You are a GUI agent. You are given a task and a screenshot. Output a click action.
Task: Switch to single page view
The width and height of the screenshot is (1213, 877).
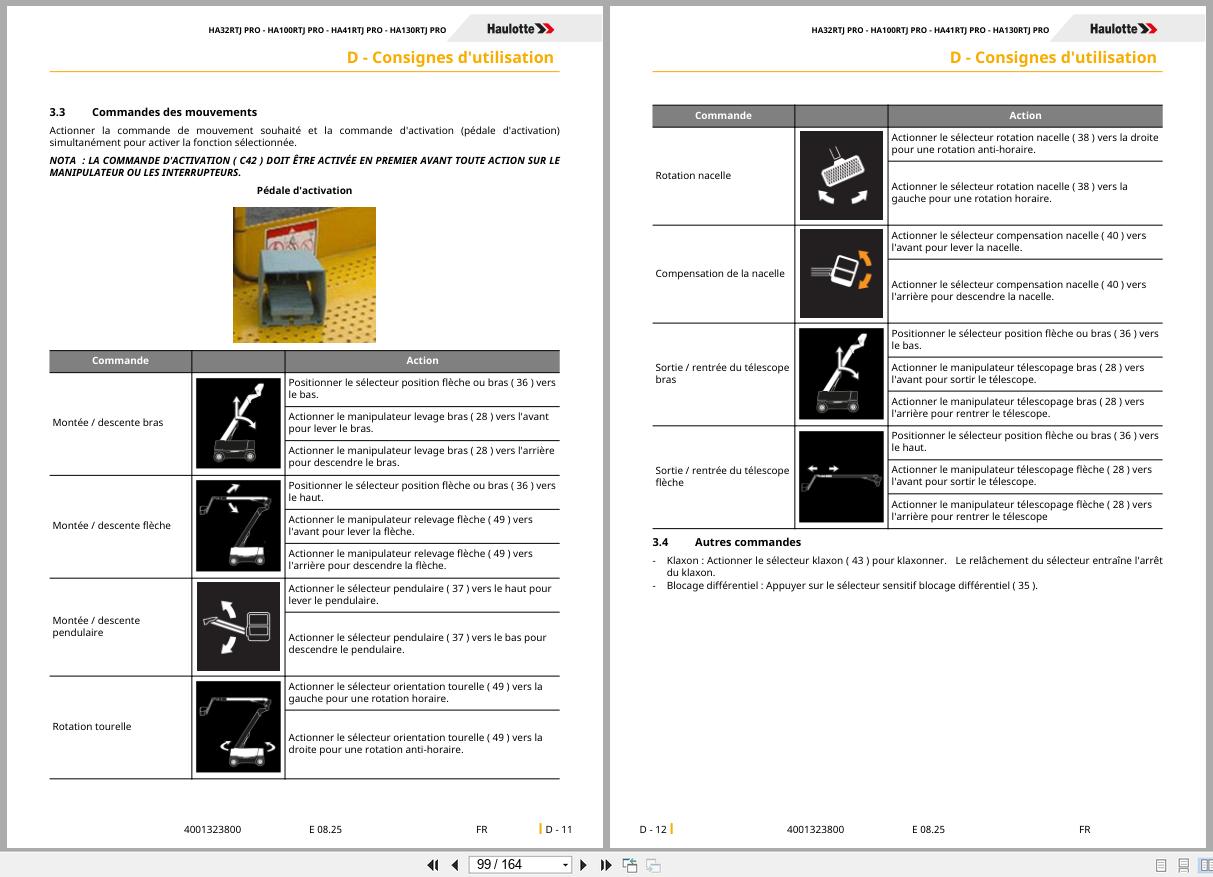(1161, 865)
